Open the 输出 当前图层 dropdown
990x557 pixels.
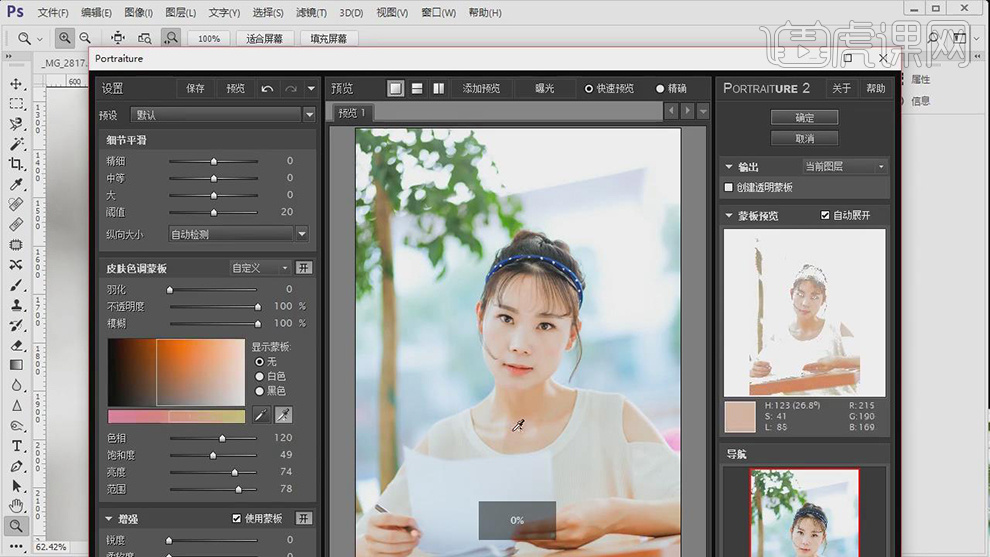pos(845,167)
